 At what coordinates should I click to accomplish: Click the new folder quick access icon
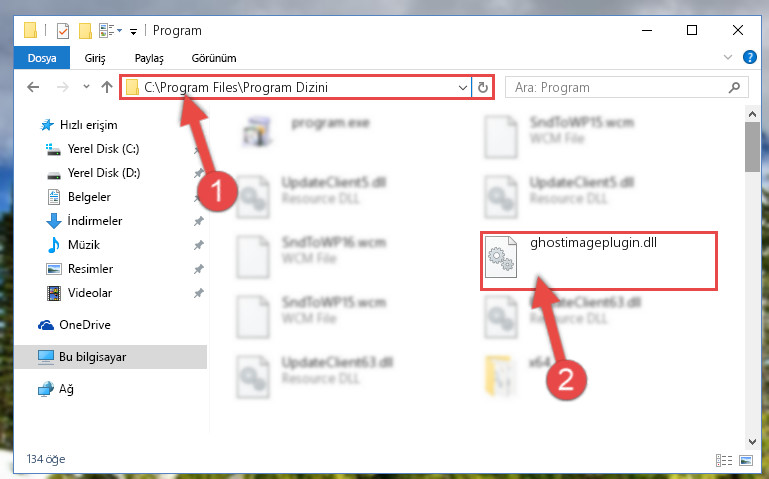(85, 31)
